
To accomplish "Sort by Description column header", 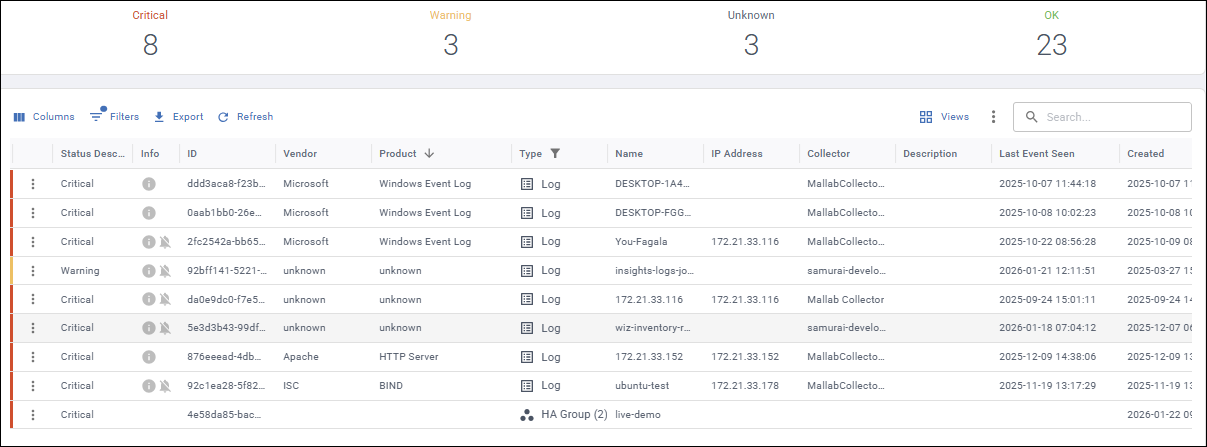I will pyautogui.click(x=930, y=154).
